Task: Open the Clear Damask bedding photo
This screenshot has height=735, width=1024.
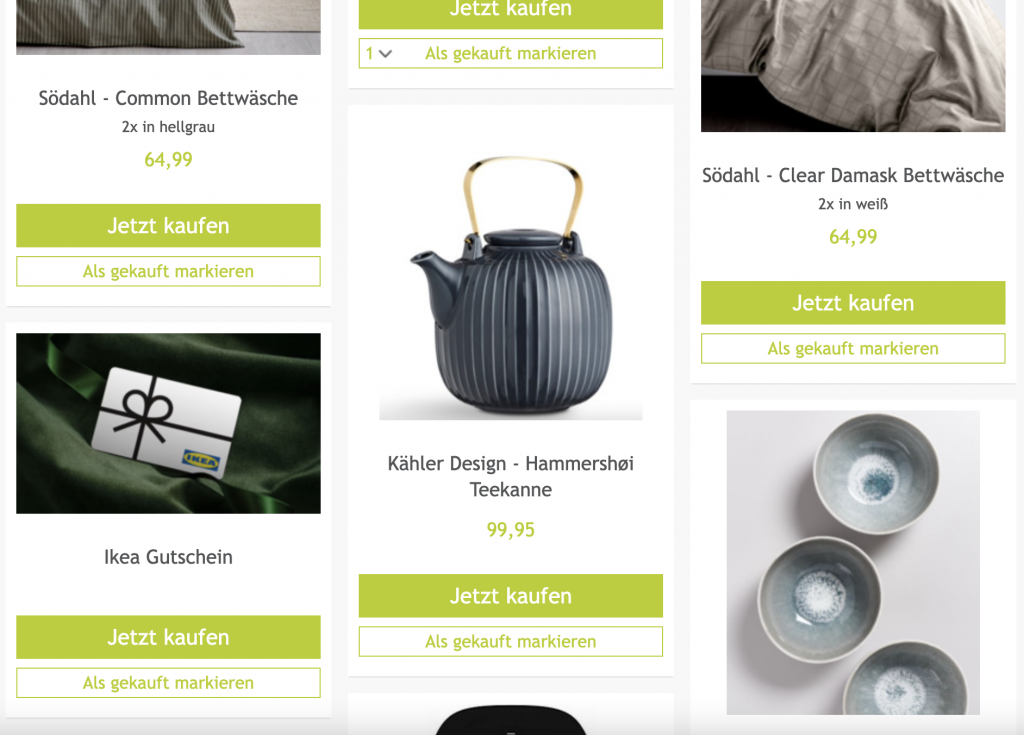Action: point(853,65)
